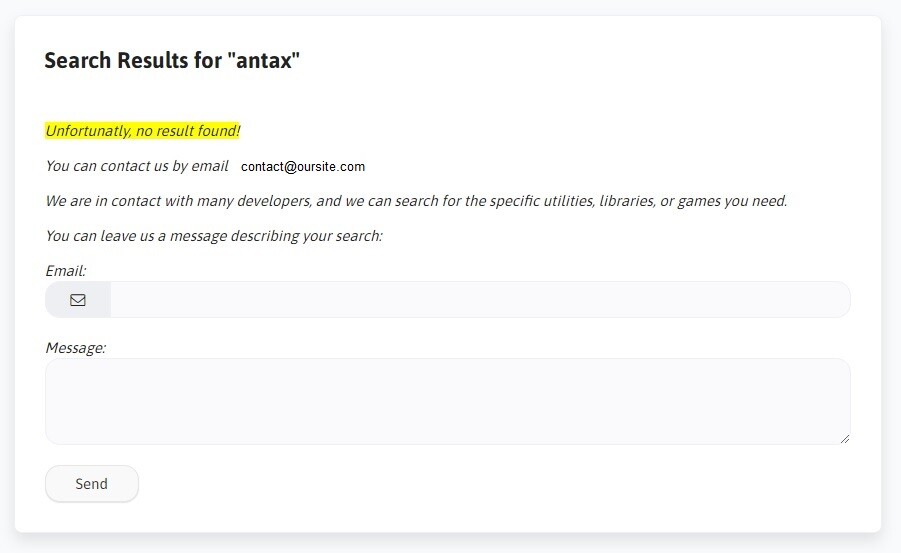Click the "Email:" field label

(66, 271)
